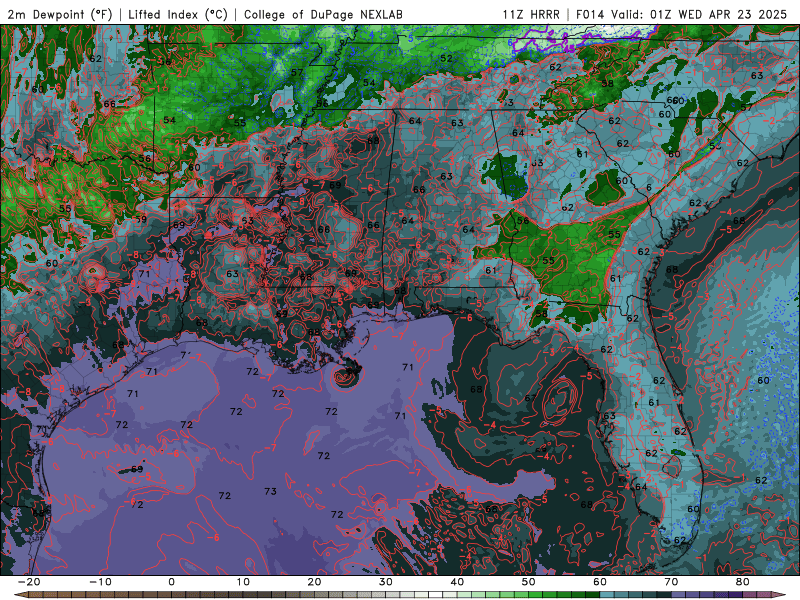Click the "Lifted Index (°C)" header label

point(178,14)
